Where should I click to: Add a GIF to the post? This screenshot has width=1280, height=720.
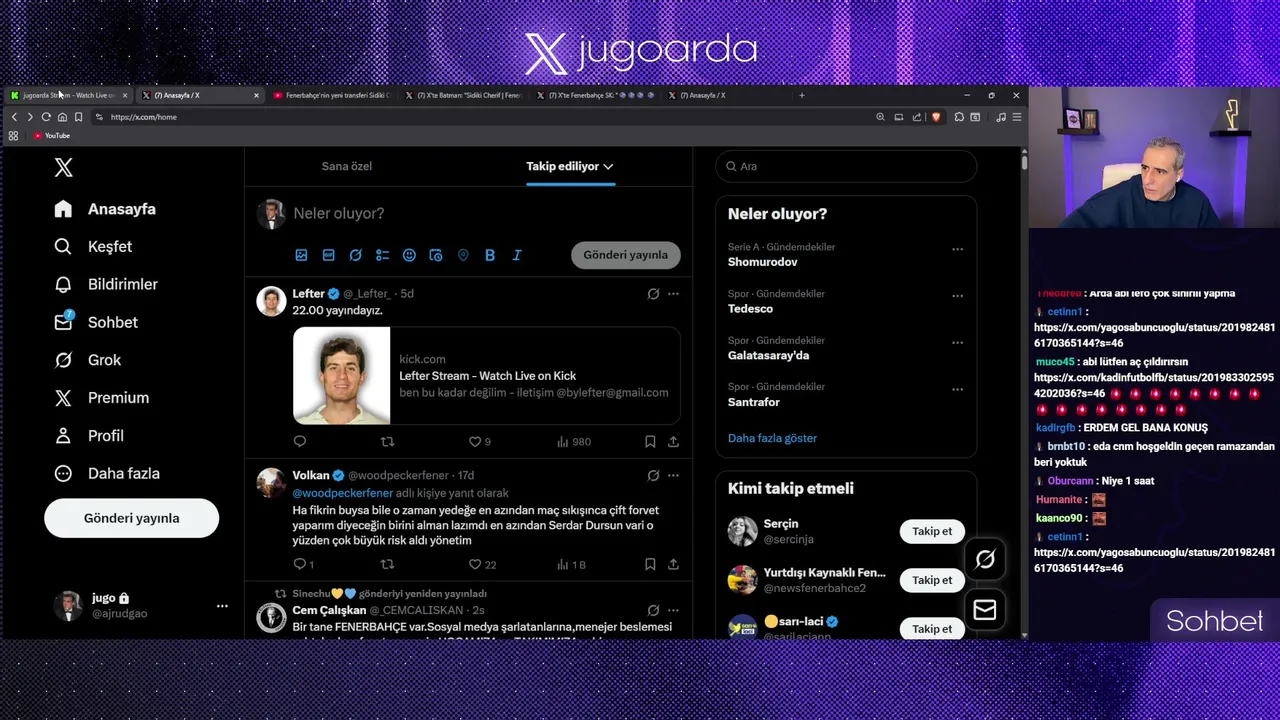click(328, 255)
